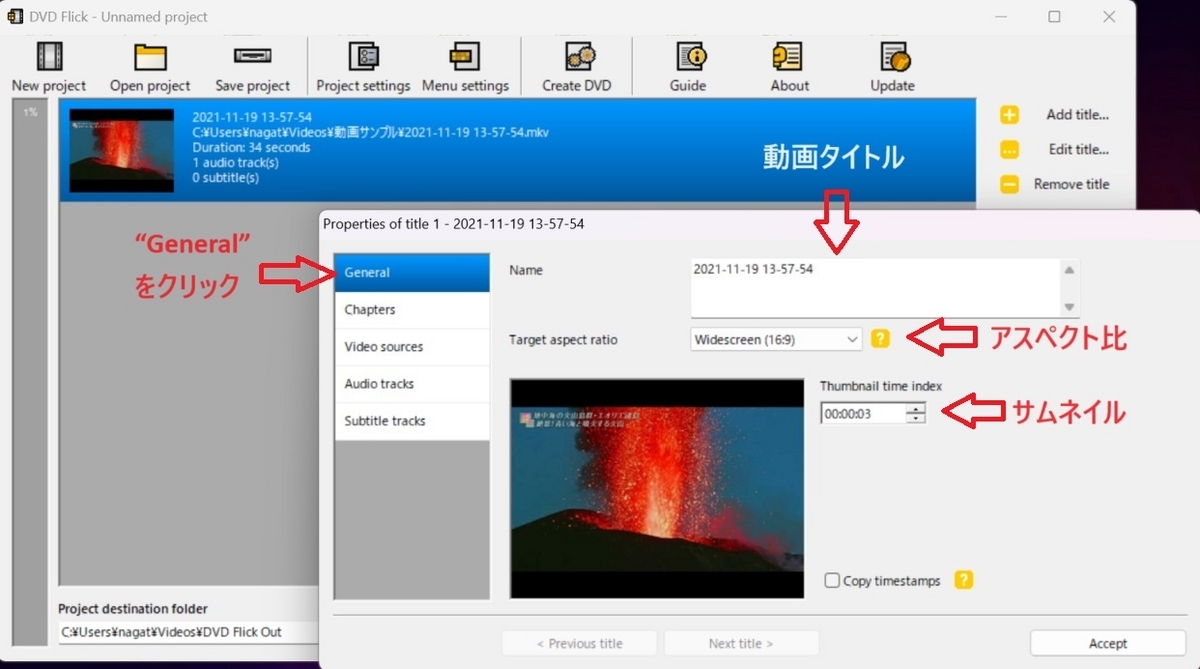This screenshot has width=1200, height=669.
Task: Click the yellow plus Add title icon
Action: tap(1010, 115)
